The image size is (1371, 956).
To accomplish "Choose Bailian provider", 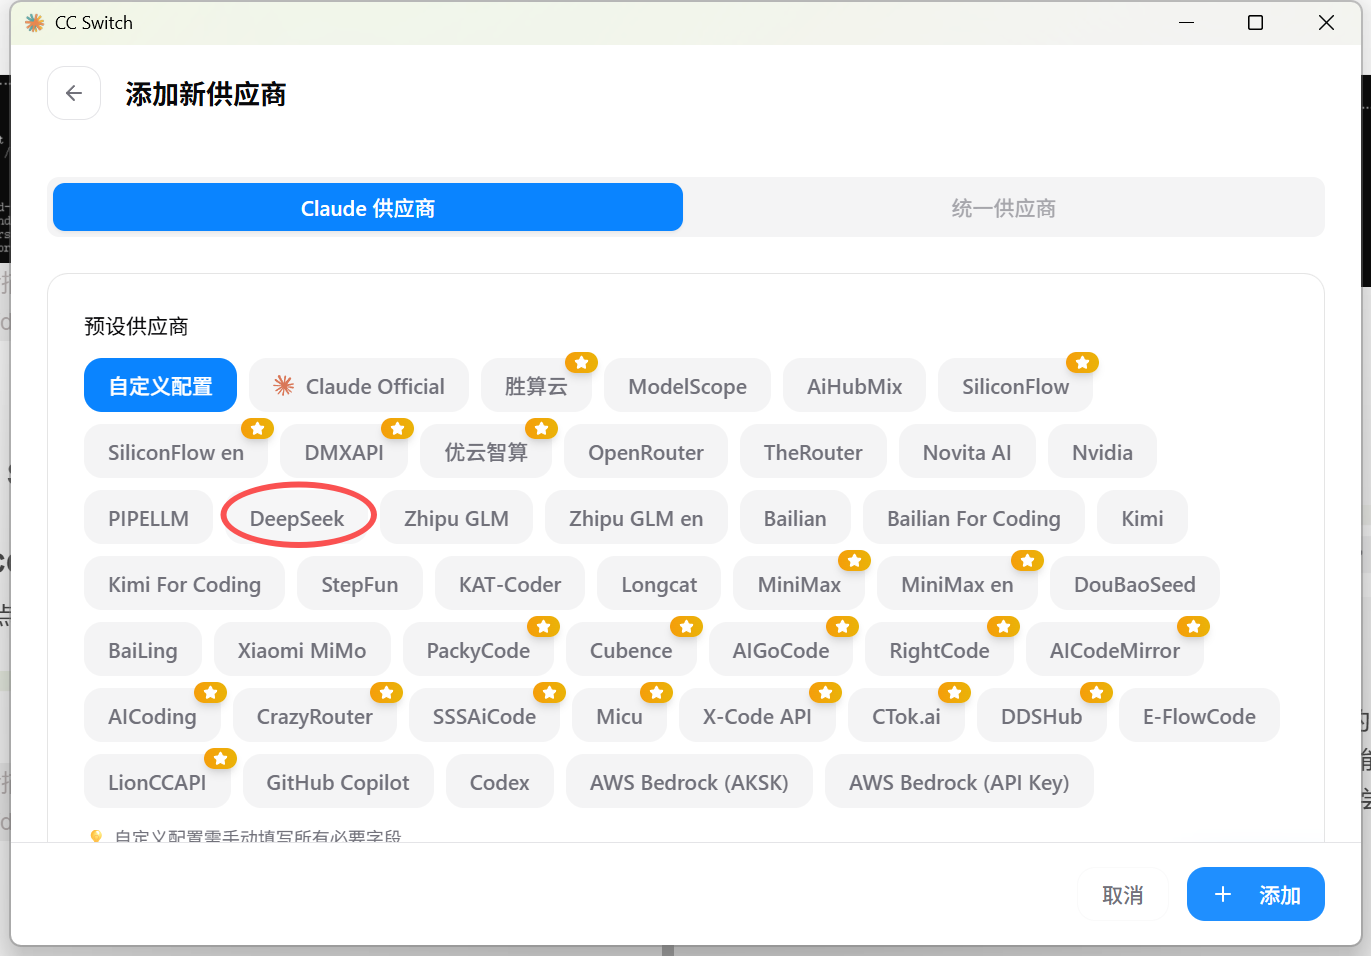I will (795, 517).
